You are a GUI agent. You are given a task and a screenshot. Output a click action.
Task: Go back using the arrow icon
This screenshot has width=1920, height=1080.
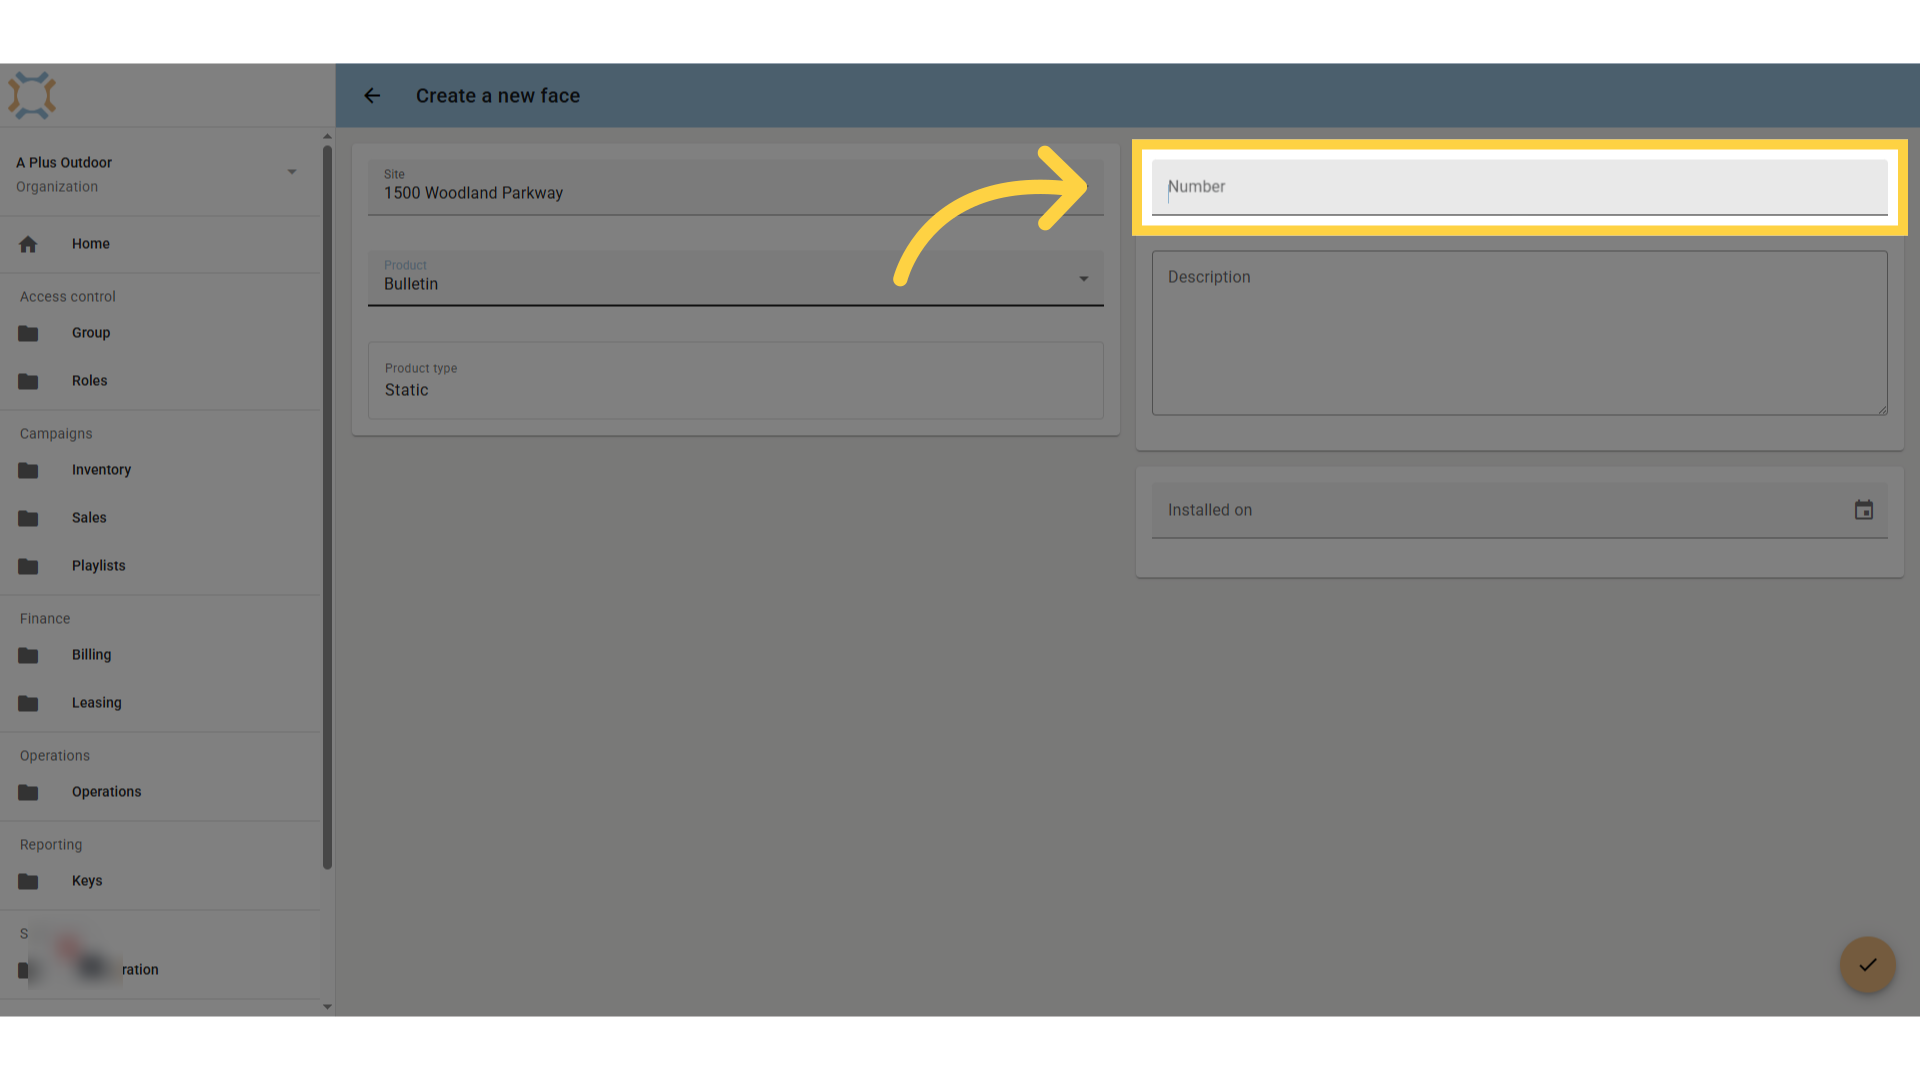[x=372, y=96]
